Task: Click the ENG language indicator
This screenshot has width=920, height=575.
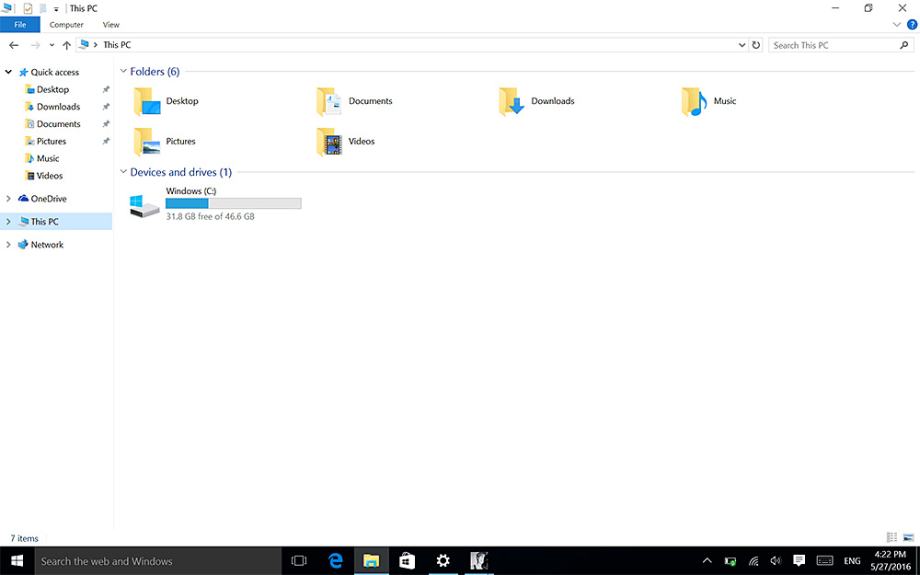Action: click(x=852, y=562)
